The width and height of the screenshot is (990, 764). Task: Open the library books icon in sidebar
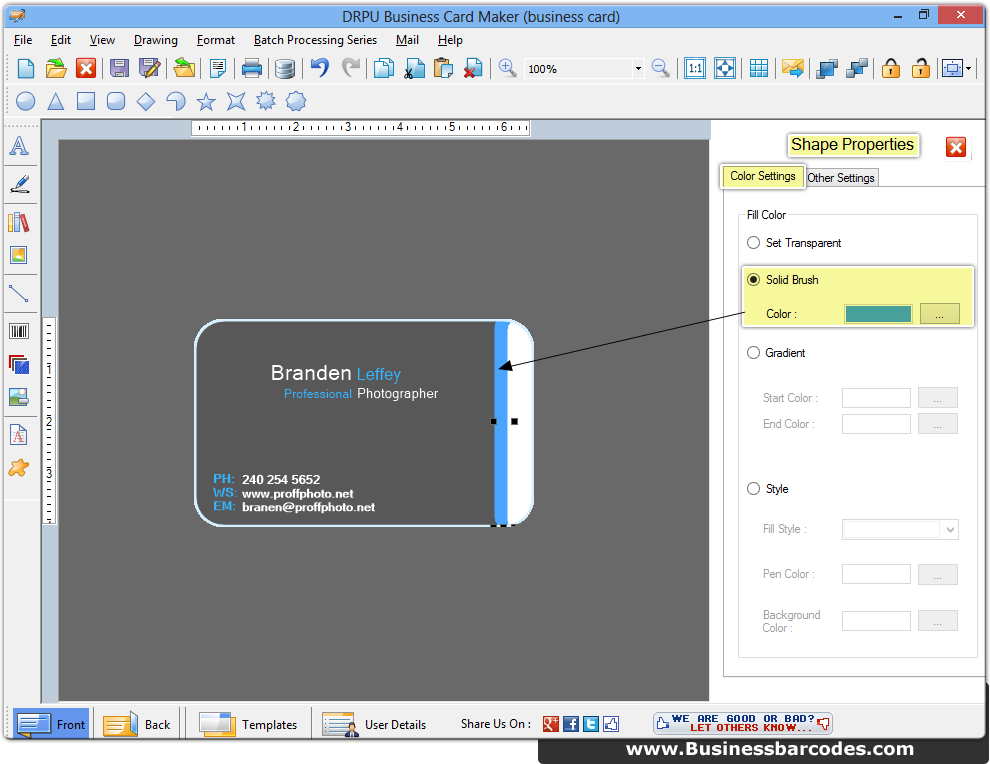coord(19,222)
